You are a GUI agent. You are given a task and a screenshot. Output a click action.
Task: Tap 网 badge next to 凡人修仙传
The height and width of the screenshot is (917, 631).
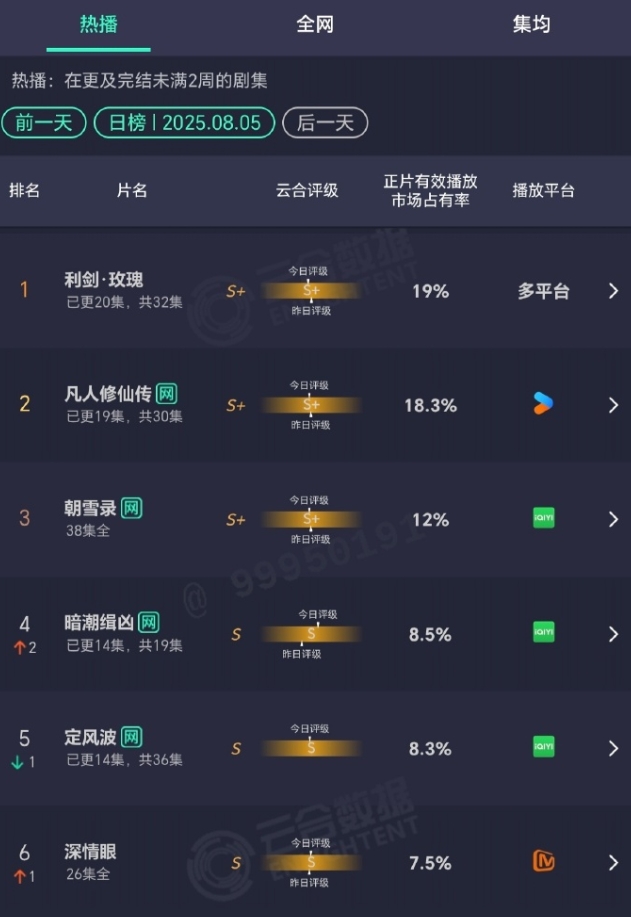pos(167,394)
